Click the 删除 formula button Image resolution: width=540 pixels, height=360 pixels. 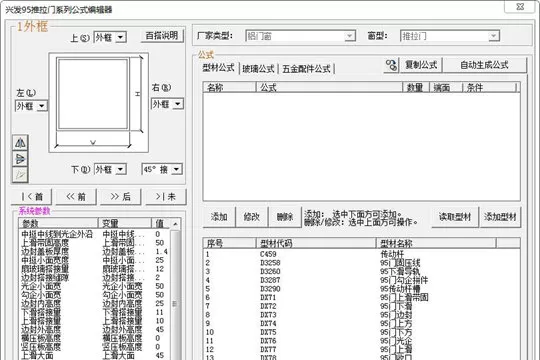coord(285,217)
